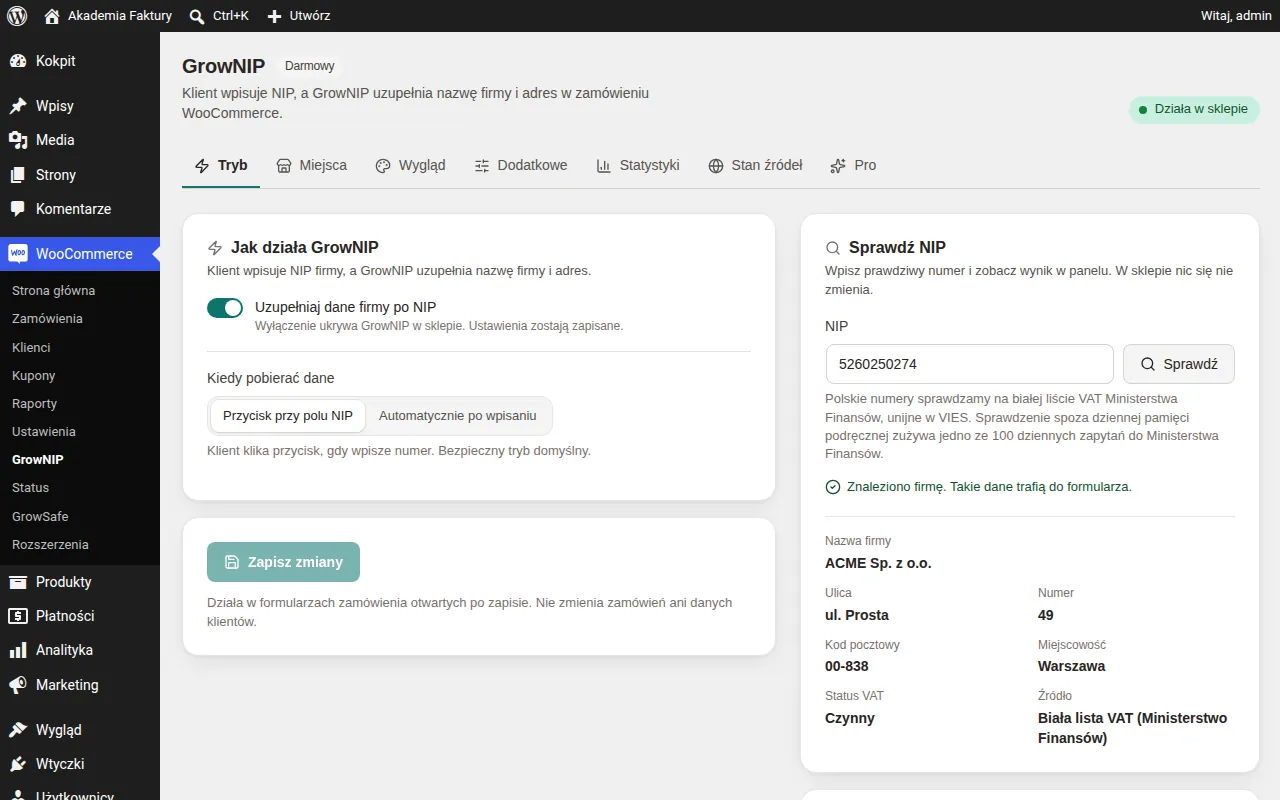Click the Znaleziono firmę success message
This screenshot has height=800, width=1280.
pos(978,487)
